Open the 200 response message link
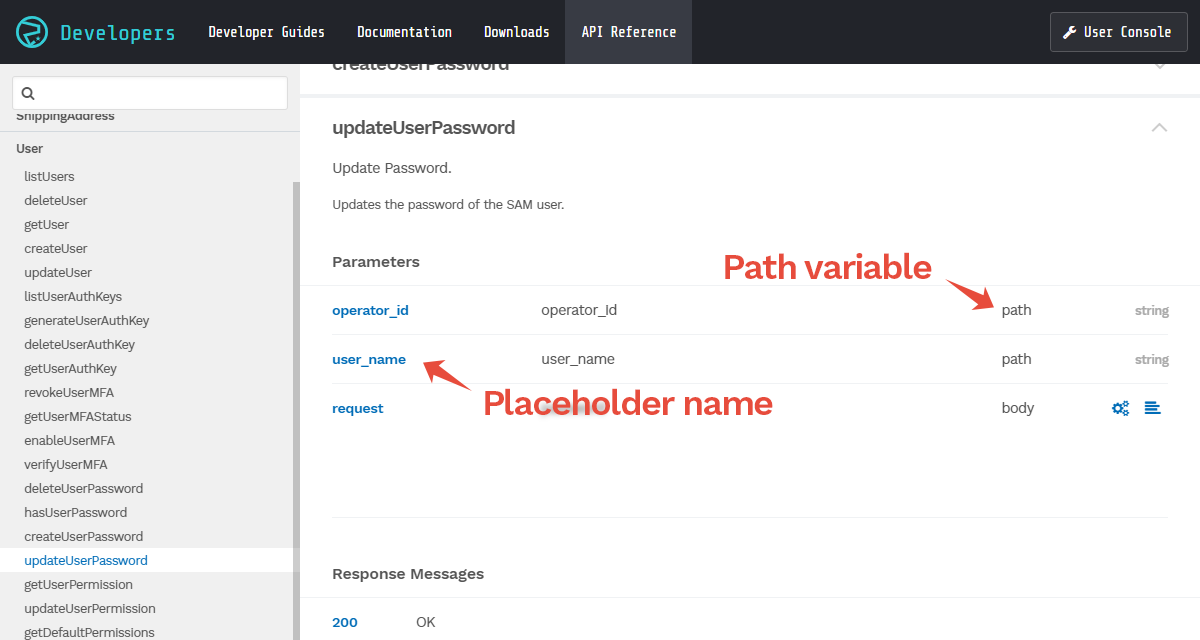Image resolution: width=1200 pixels, height=640 pixels. coord(344,622)
